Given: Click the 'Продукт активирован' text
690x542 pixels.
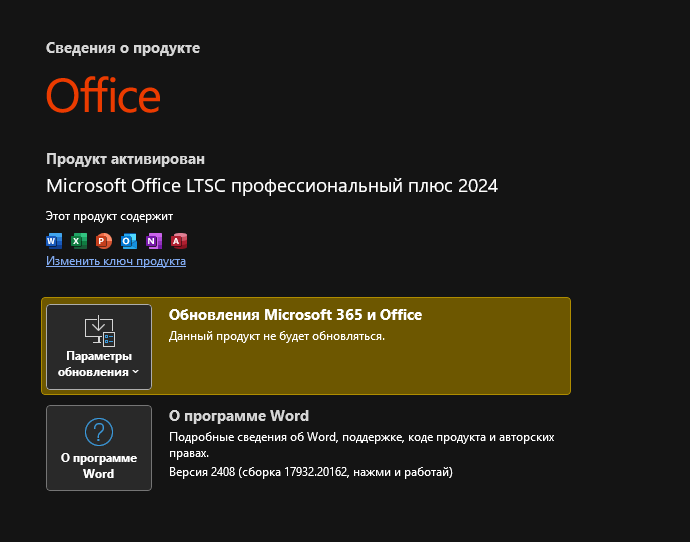Looking at the screenshot, I should (x=125, y=159).
